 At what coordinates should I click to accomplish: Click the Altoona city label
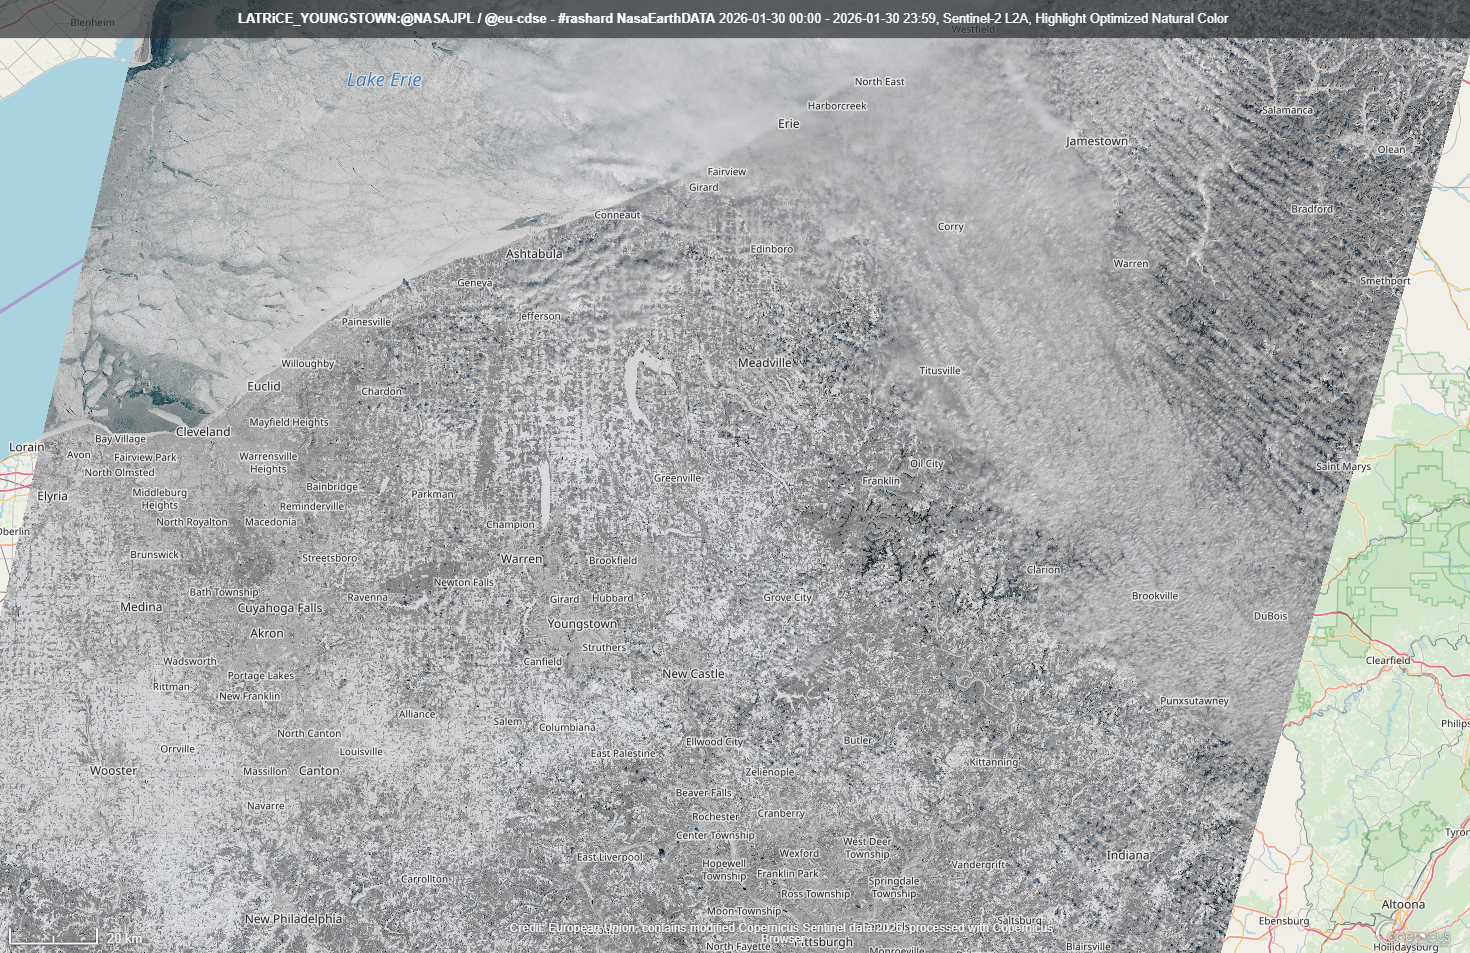(x=1403, y=904)
